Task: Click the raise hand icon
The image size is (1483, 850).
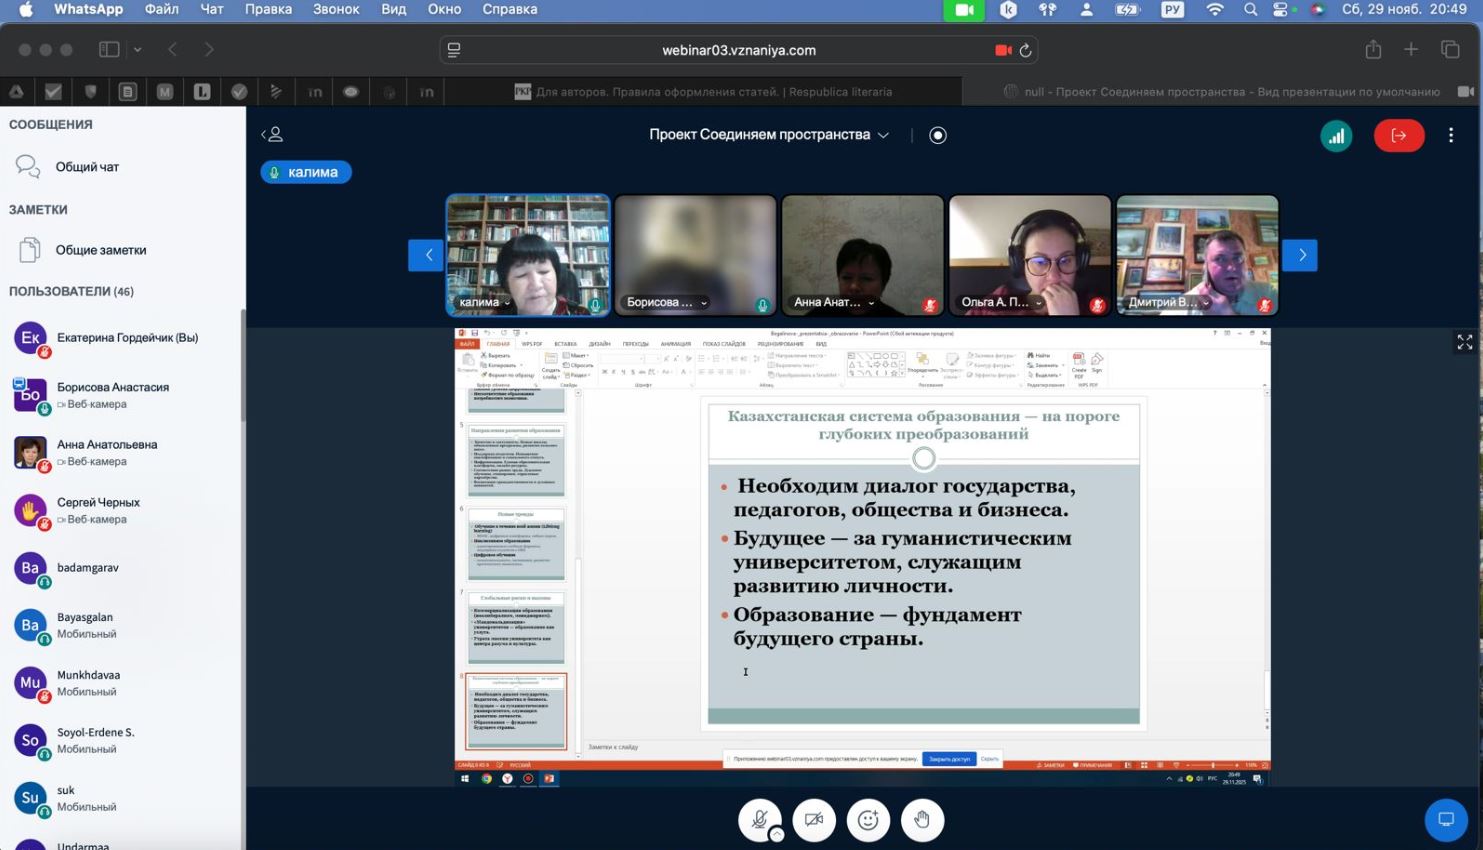Action: (922, 820)
